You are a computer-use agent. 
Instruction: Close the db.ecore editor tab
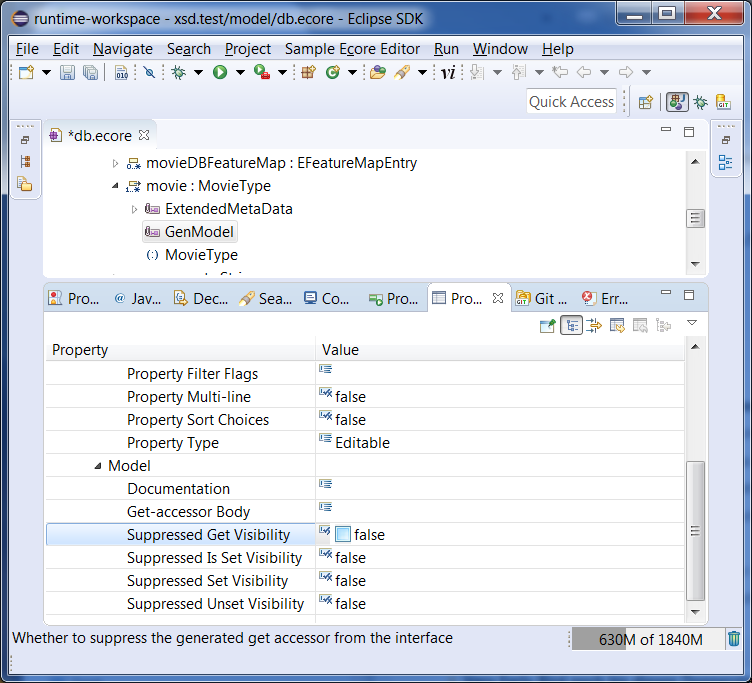click(144, 135)
